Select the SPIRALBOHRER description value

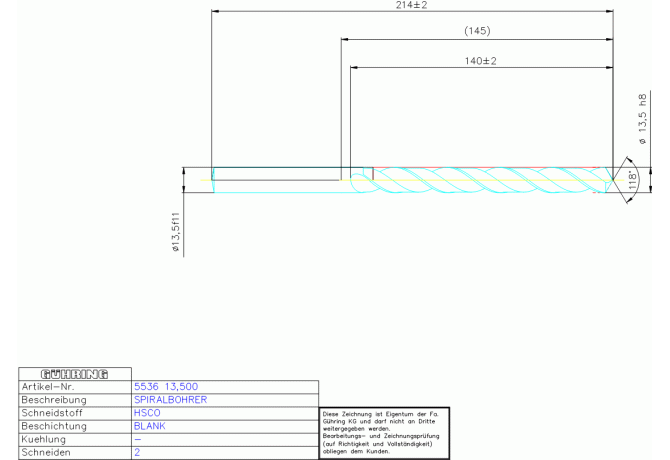tap(170, 398)
